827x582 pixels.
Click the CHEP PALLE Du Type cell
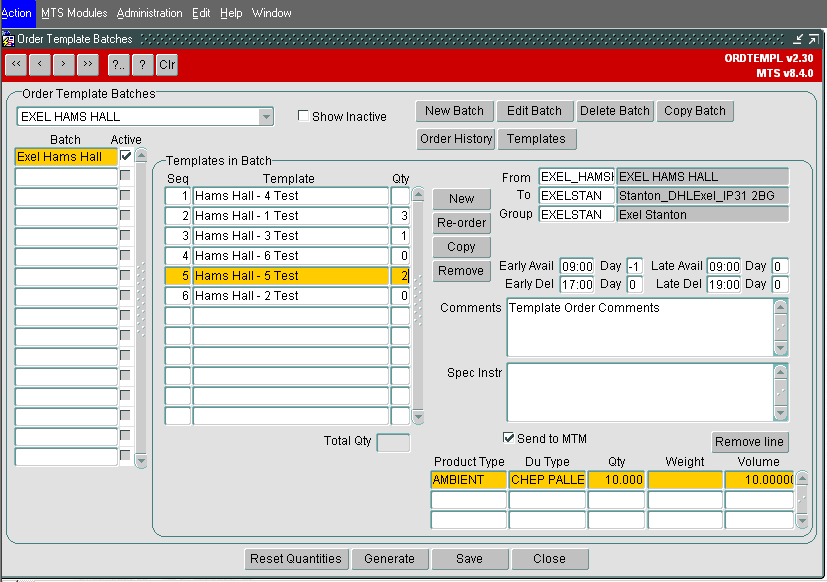(x=547, y=480)
